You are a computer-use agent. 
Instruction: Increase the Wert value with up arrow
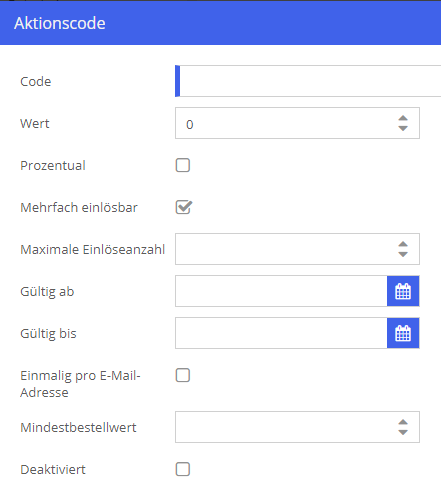click(x=403, y=118)
